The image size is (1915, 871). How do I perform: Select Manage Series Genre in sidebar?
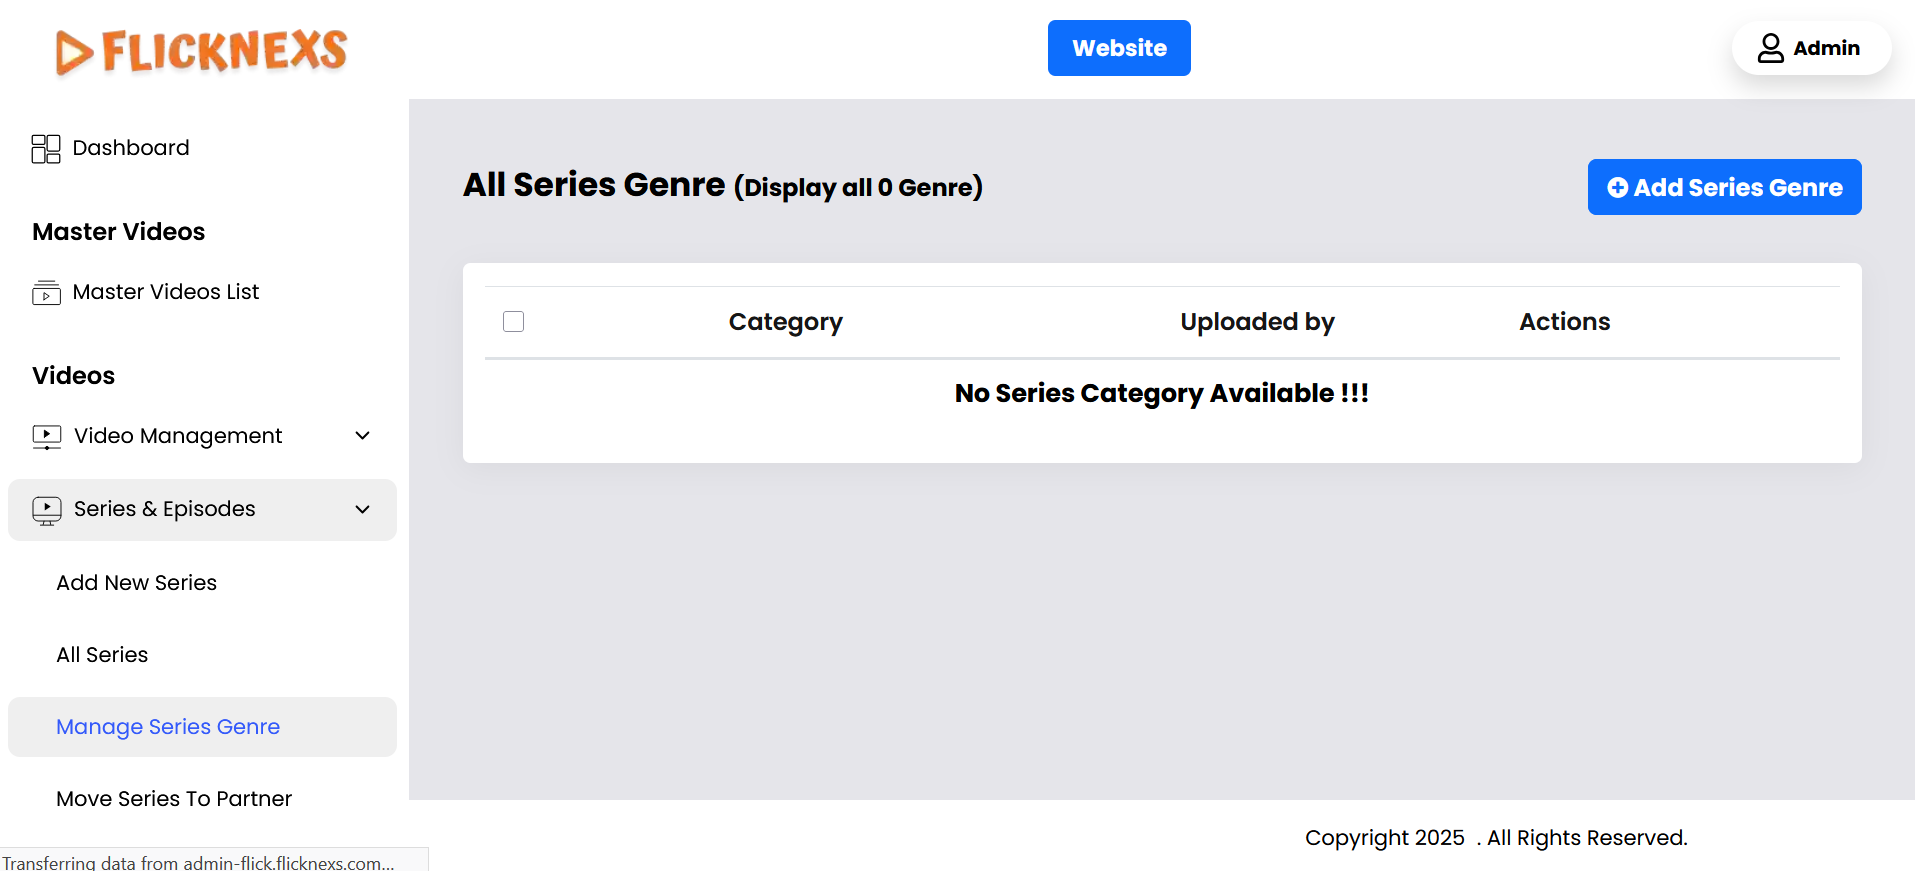click(x=168, y=727)
